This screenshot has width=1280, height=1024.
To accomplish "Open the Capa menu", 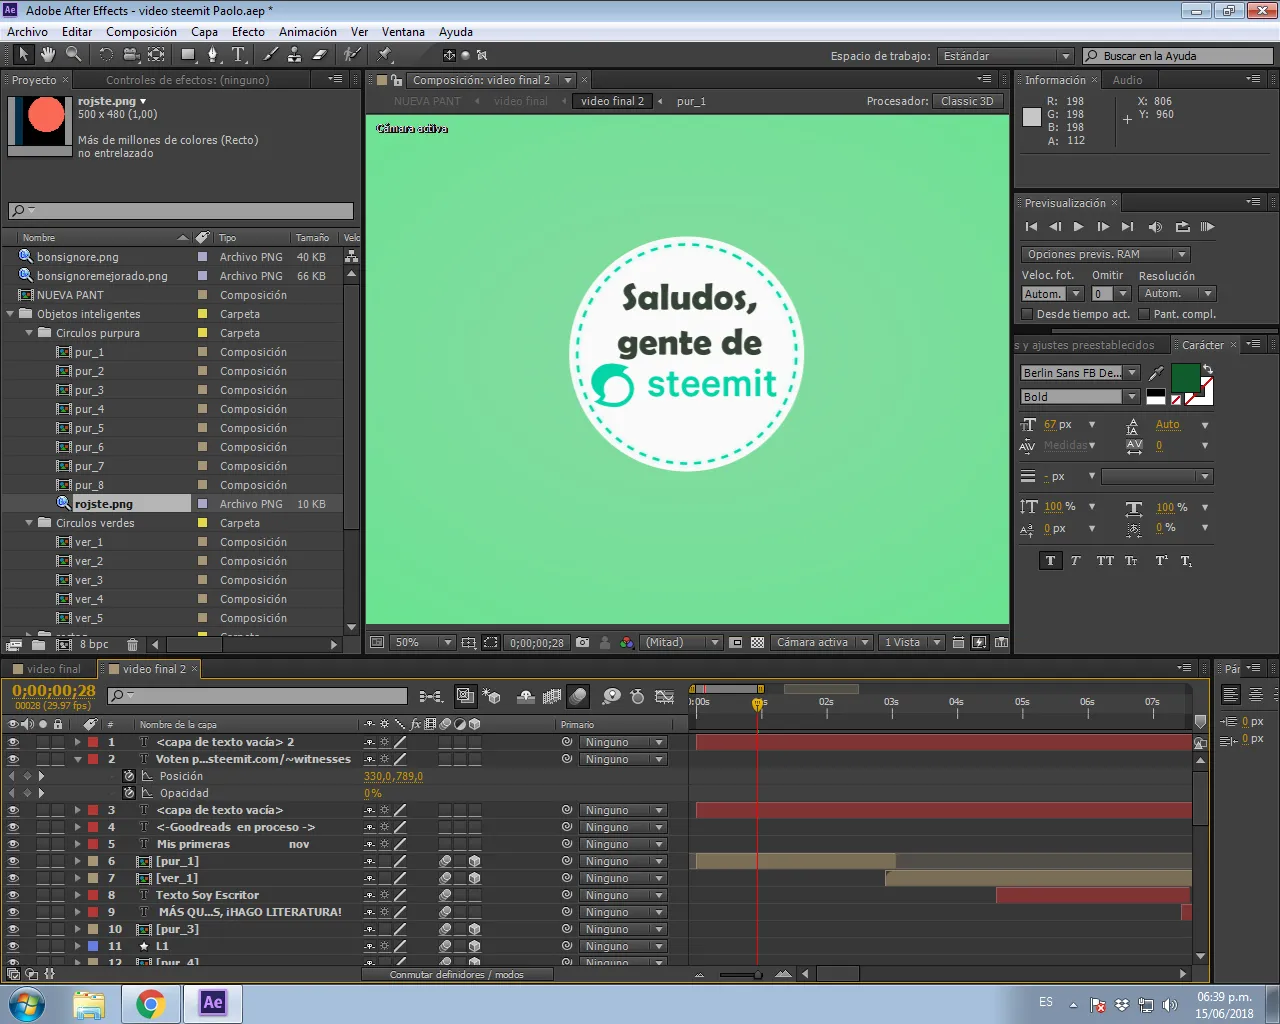I will [204, 32].
